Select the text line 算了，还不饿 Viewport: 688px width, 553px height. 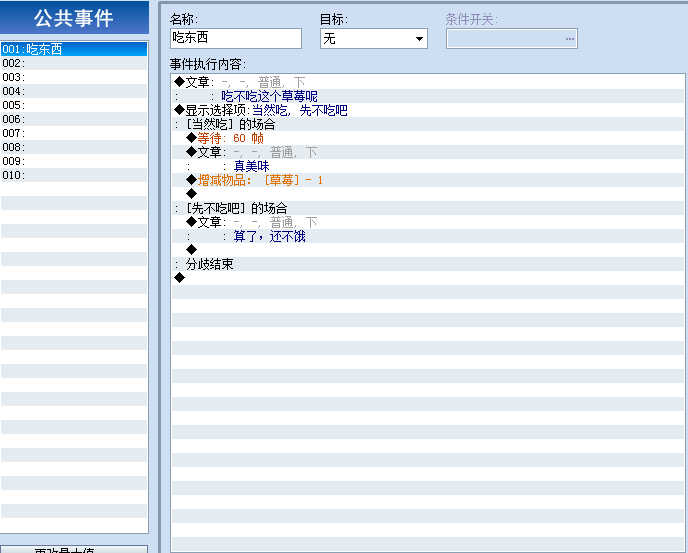click(428, 236)
